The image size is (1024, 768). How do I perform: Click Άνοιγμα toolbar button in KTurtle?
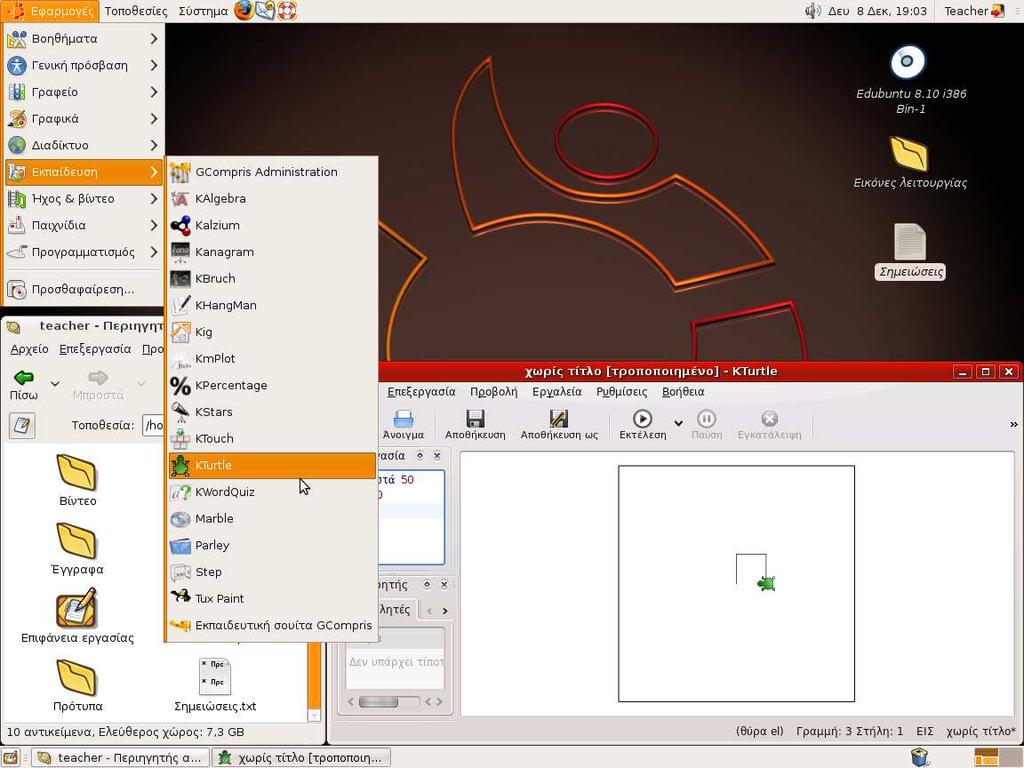(x=402, y=424)
